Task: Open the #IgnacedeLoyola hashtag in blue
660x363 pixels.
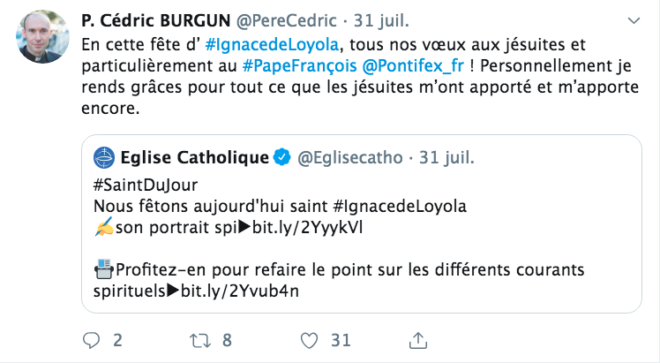Action: (272, 45)
